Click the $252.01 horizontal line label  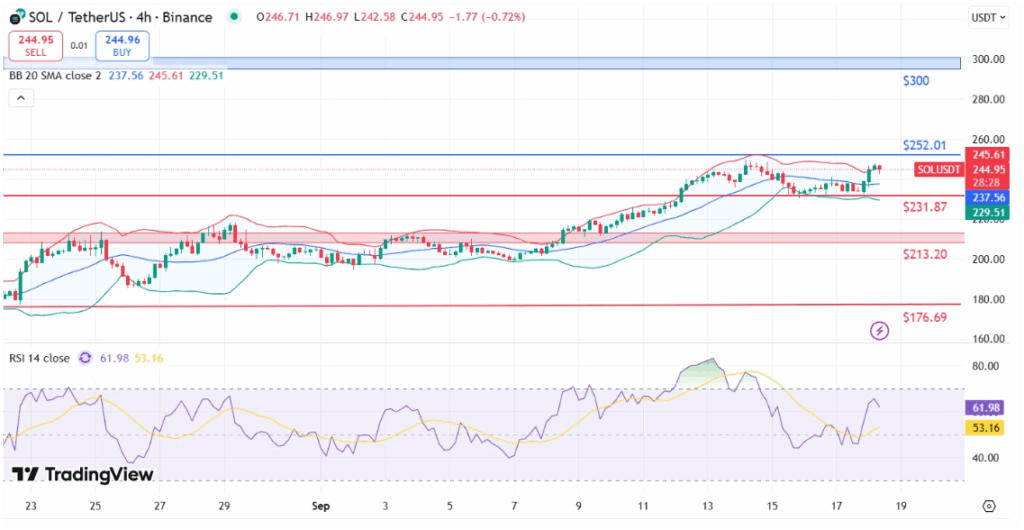[924, 145]
